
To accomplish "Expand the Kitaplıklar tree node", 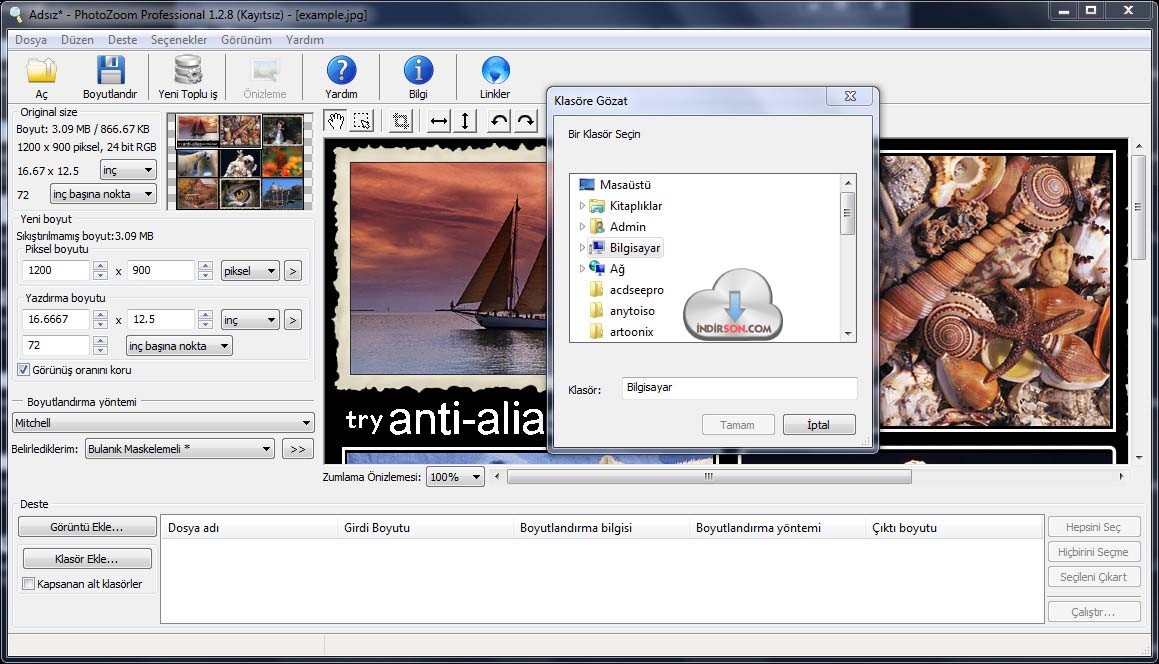I will click(582, 206).
